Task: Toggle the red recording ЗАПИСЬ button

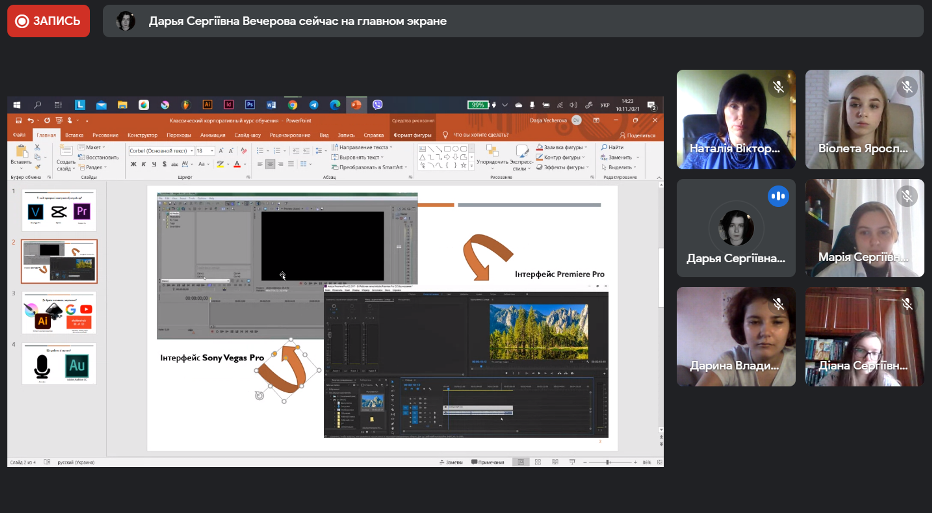Action: pyautogui.click(x=48, y=20)
